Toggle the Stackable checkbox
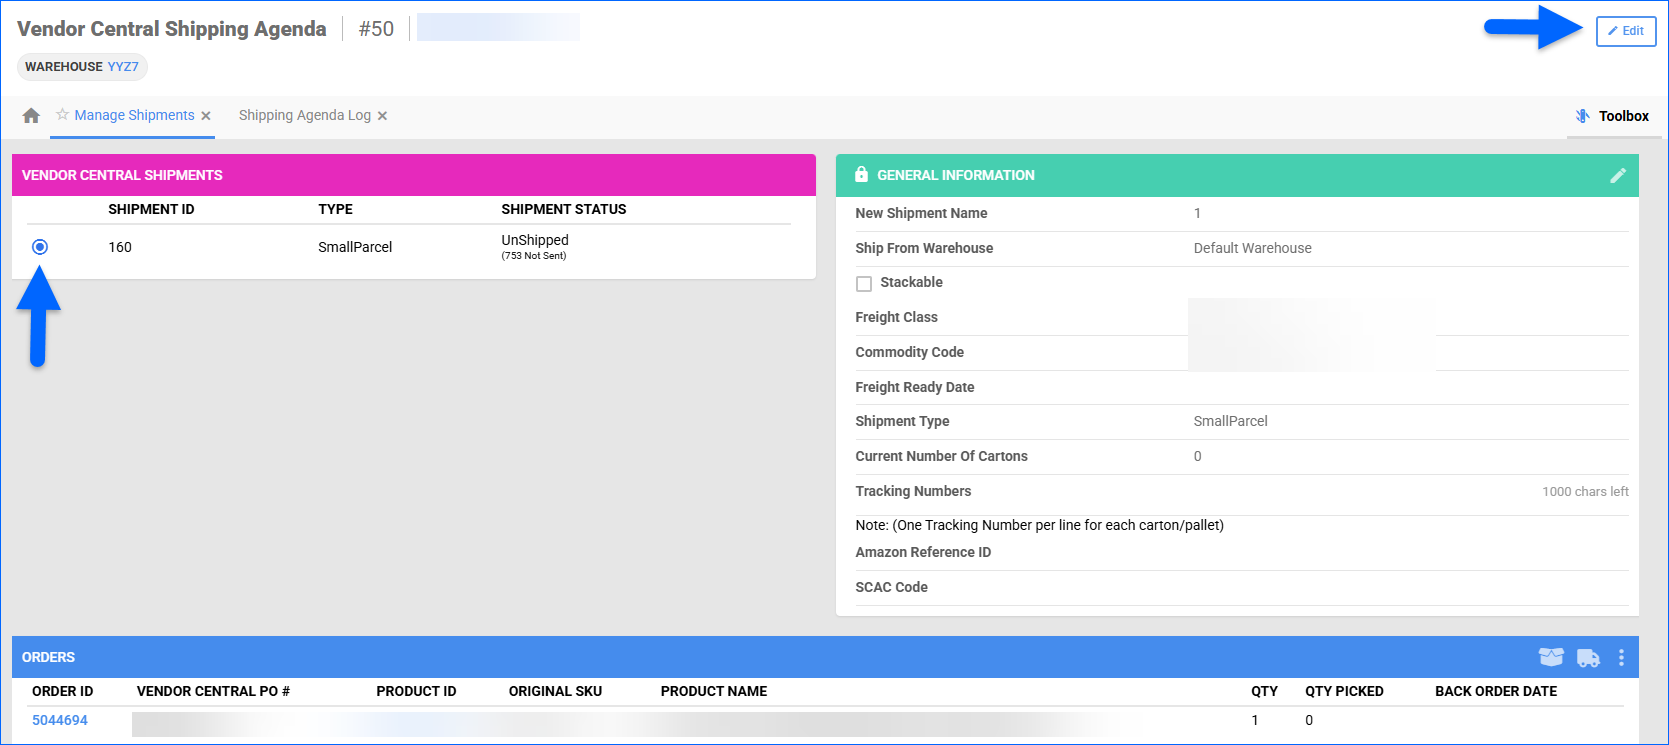Image resolution: width=1669 pixels, height=745 pixels. pyautogui.click(x=864, y=284)
